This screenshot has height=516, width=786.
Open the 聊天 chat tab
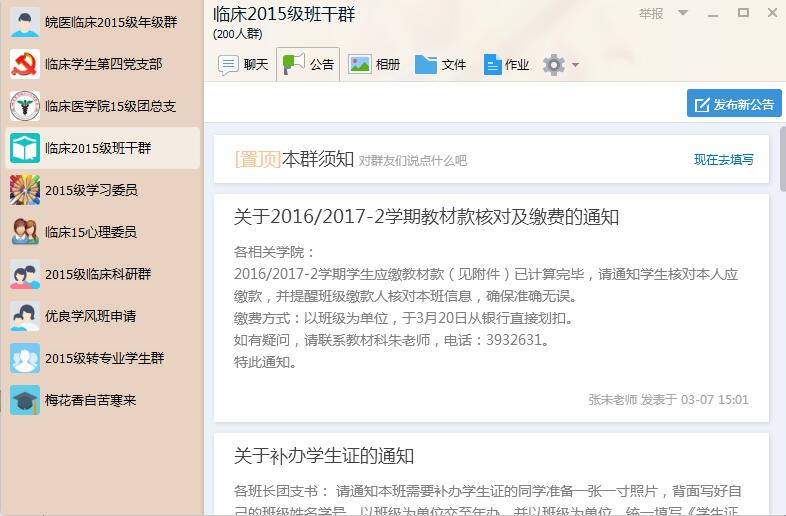(x=244, y=65)
